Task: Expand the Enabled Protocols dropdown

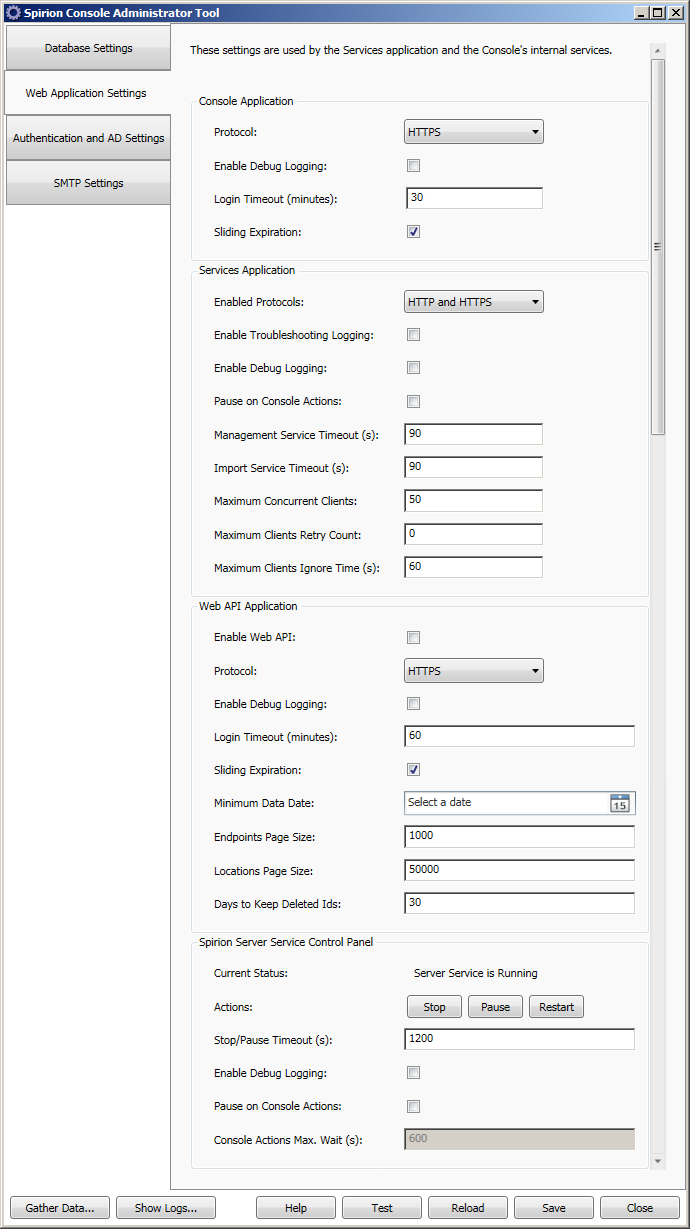Action: [x=474, y=302]
